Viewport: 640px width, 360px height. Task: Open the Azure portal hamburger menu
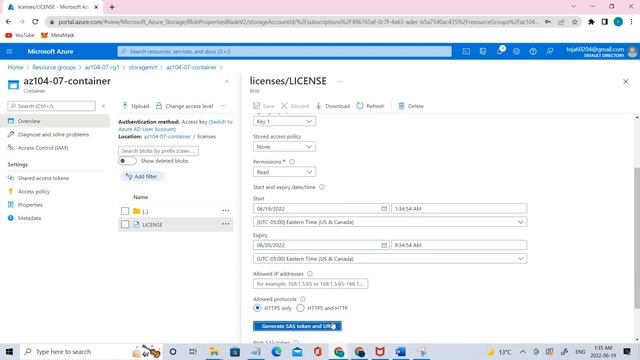(9, 51)
